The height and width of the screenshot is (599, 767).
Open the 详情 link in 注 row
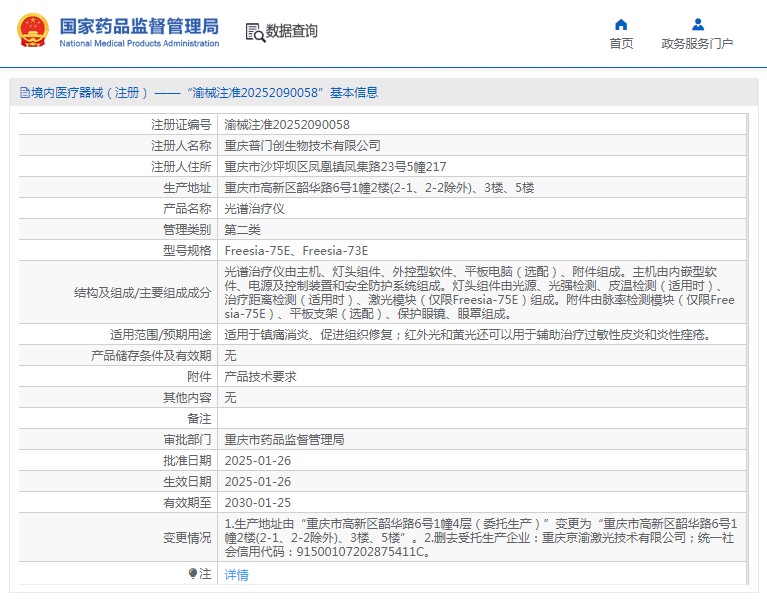(x=237, y=574)
